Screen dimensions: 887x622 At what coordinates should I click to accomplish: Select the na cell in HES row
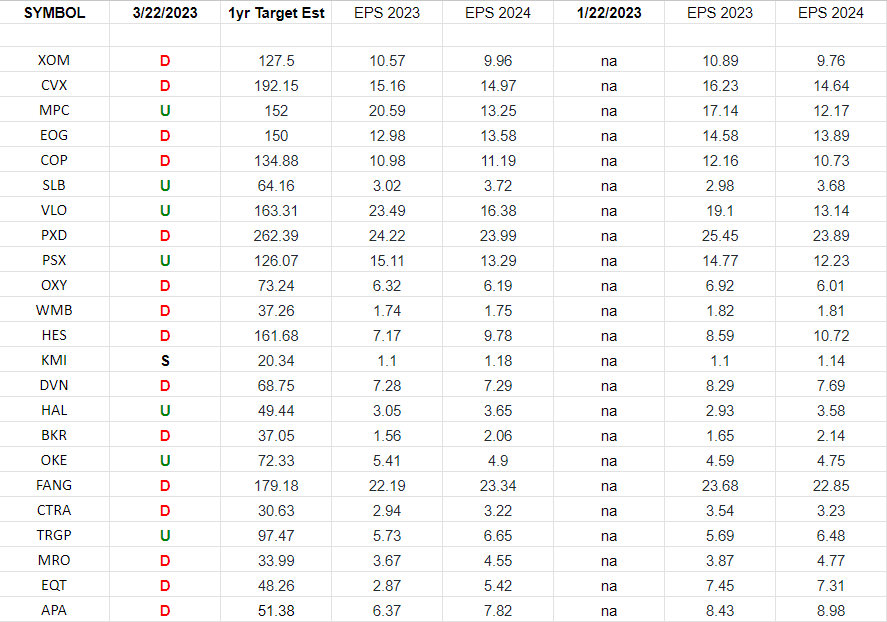tap(609, 336)
